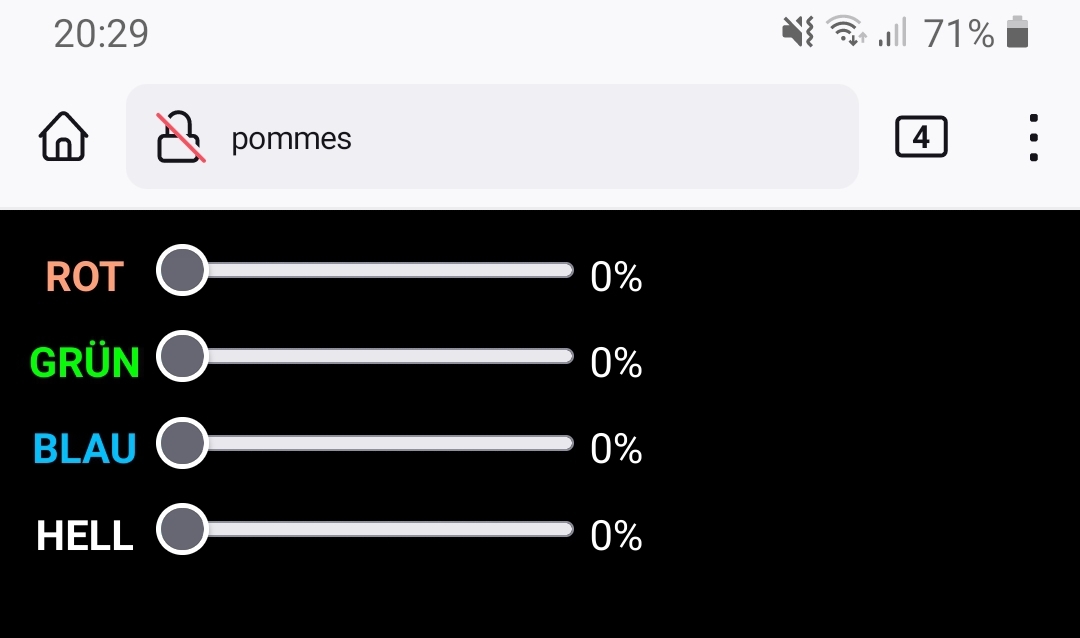Screen dimensions: 1080x638
Task: Tap the Wi-Fi status icon
Action: [x=847, y=33]
